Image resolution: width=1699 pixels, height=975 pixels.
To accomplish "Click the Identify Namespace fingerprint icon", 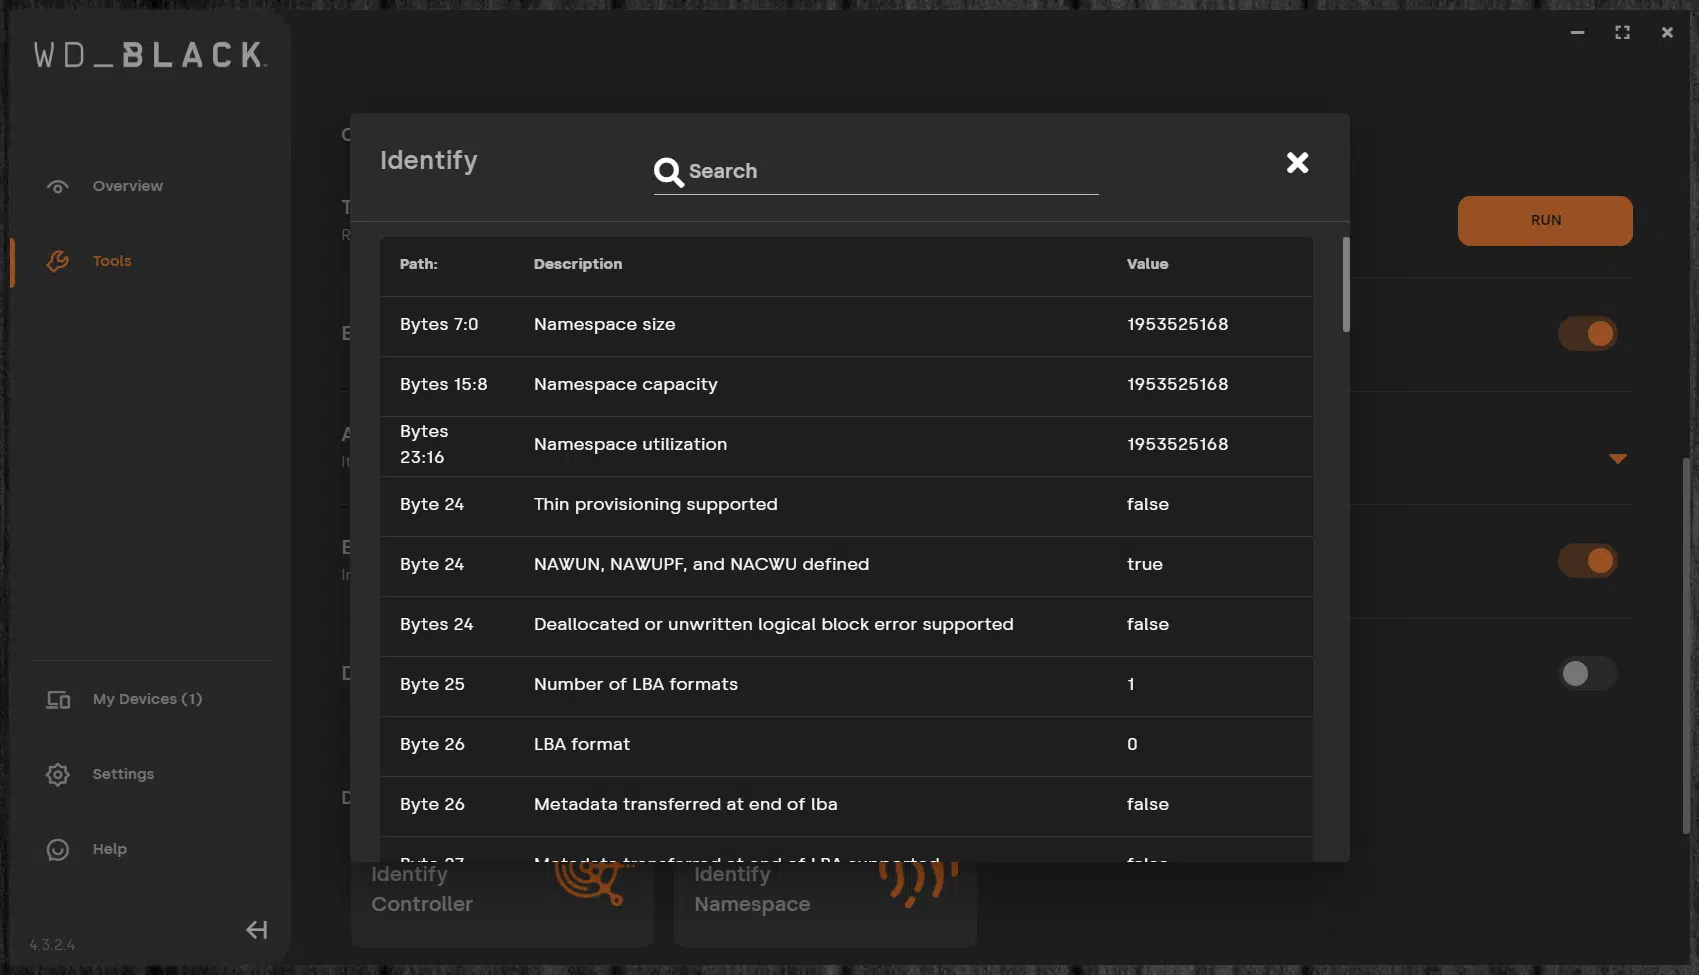I will click(x=918, y=884).
